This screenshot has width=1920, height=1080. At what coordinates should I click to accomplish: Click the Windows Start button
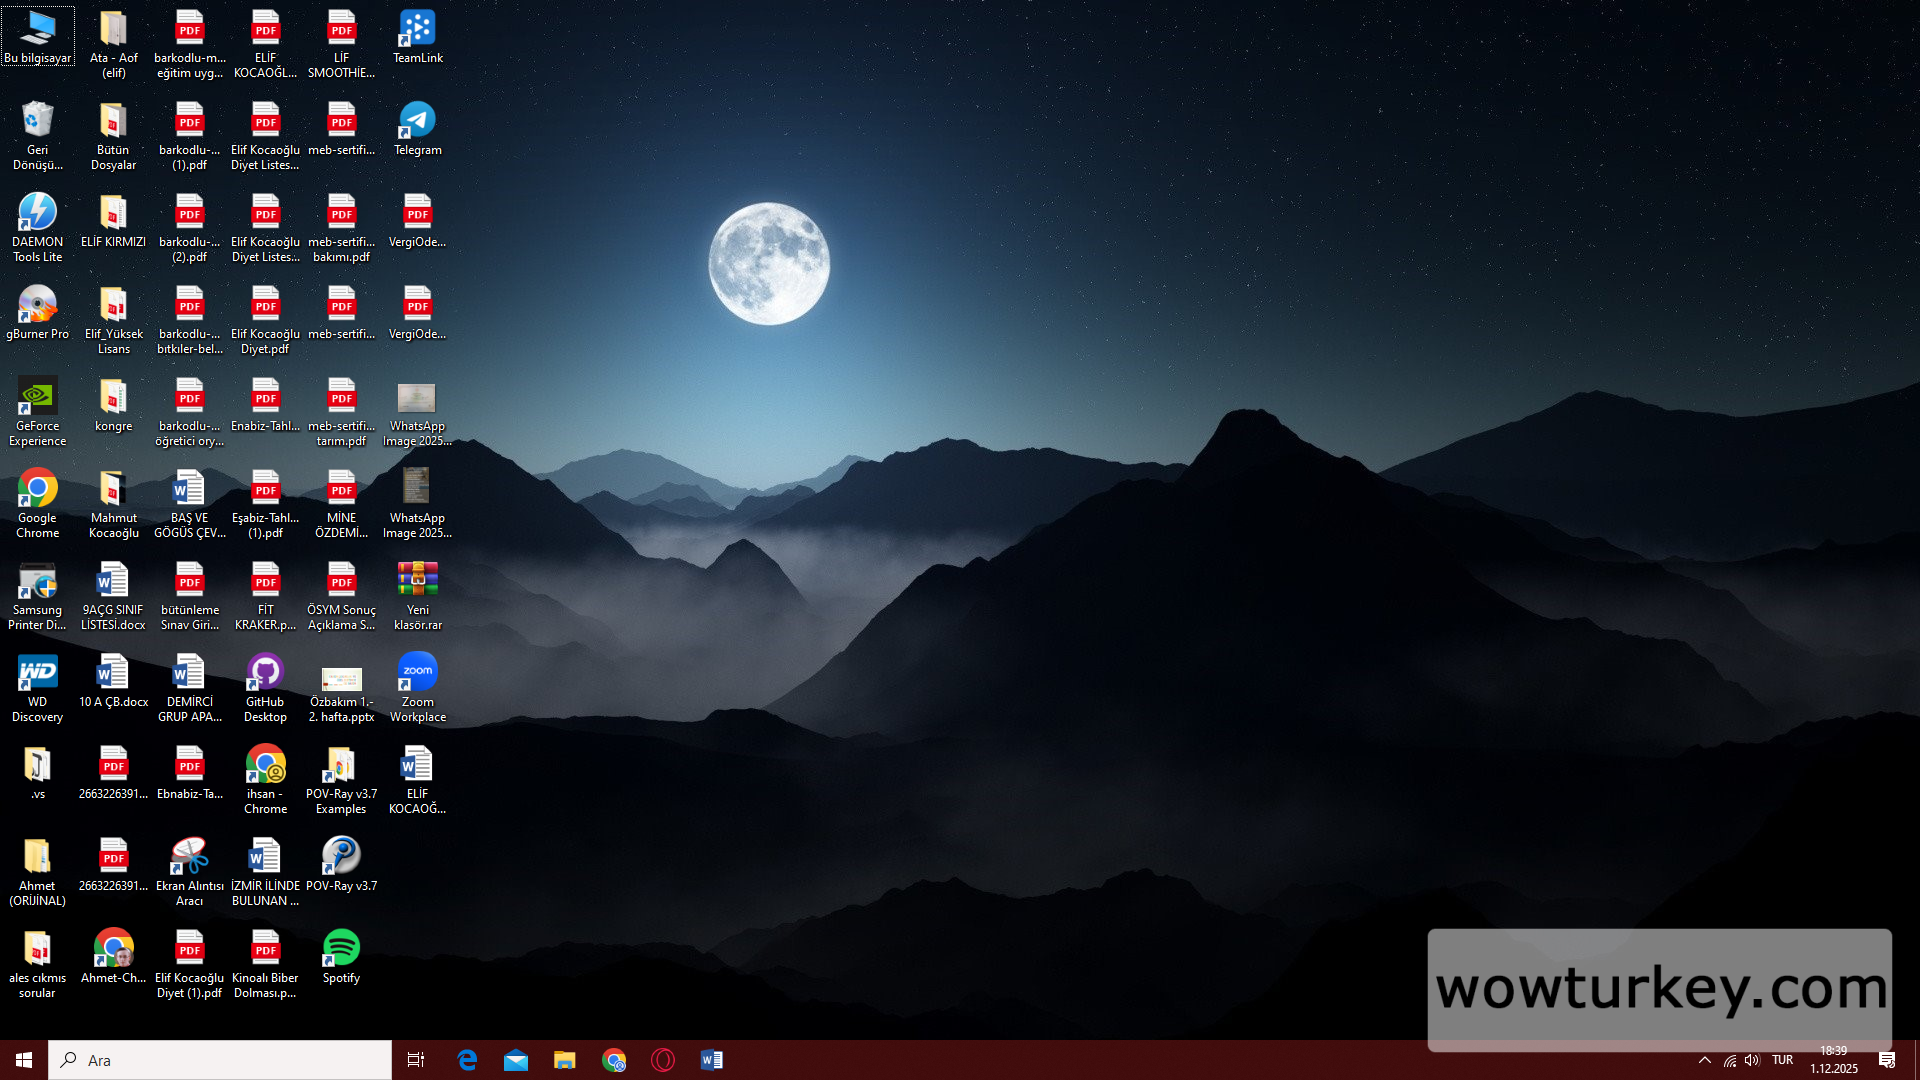pyautogui.click(x=24, y=1060)
